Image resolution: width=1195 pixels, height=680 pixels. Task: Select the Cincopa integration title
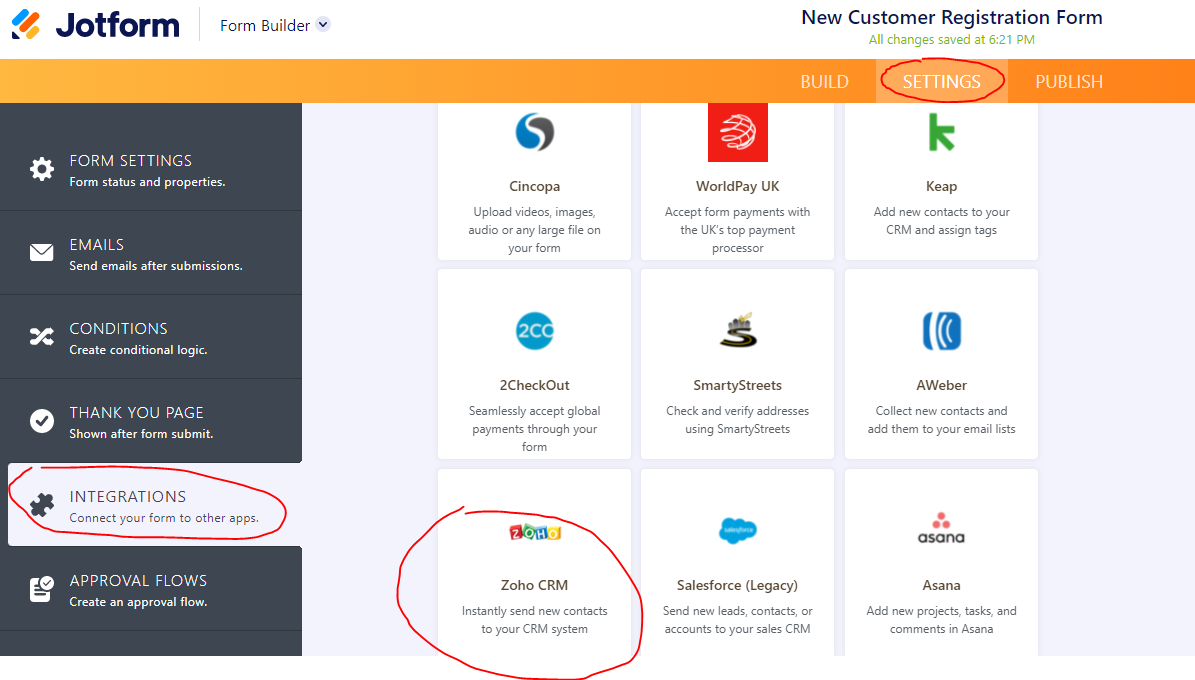pyautogui.click(x=534, y=186)
